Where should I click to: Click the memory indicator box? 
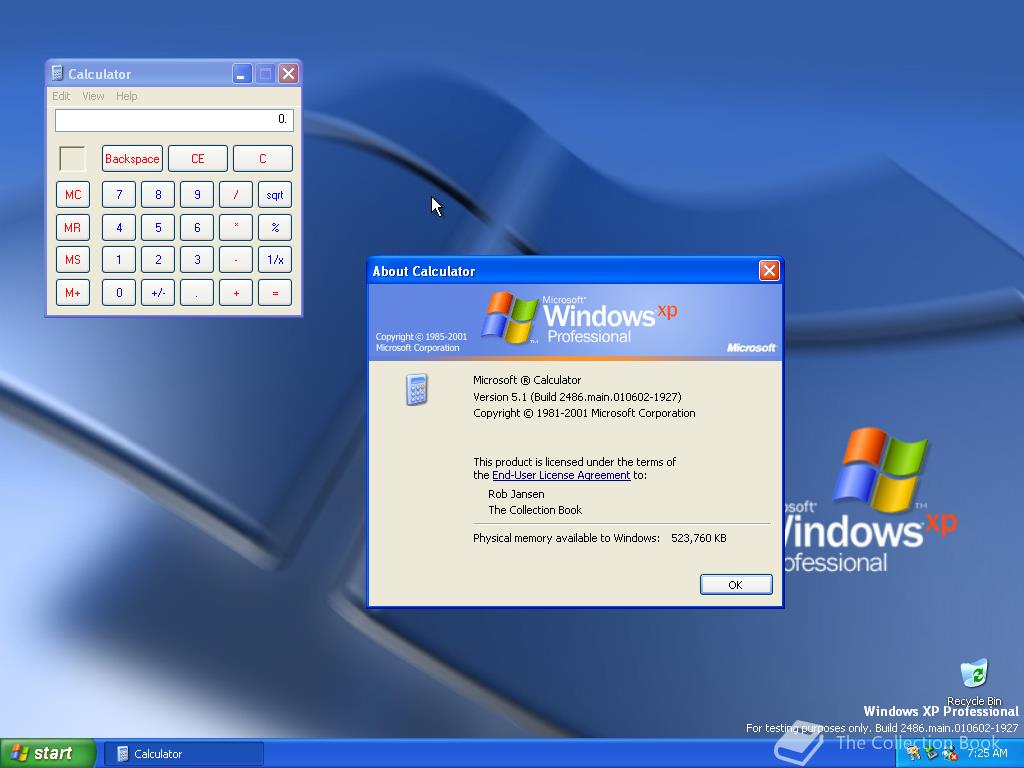72,159
